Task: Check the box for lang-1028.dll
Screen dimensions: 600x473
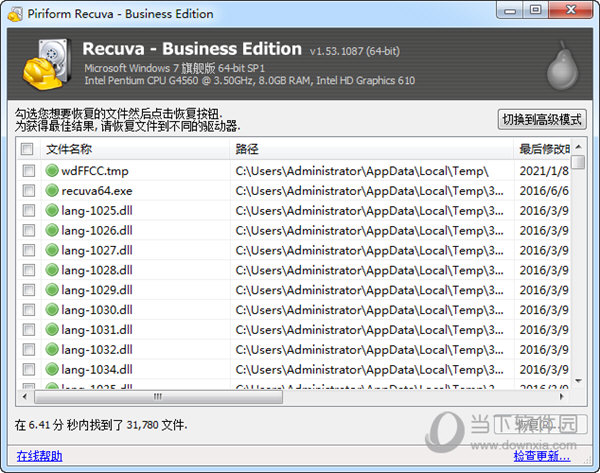Action: coord(29,270)
